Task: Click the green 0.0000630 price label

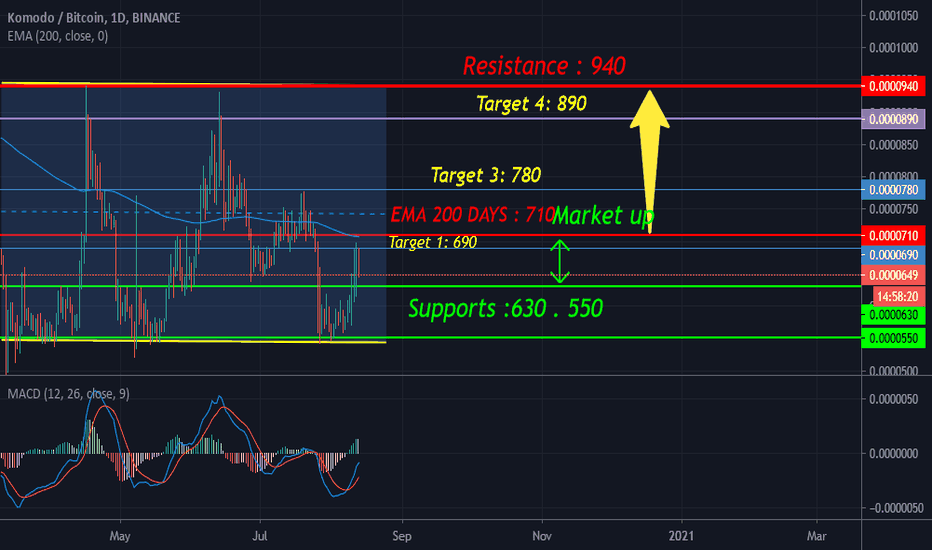Action: pyautogui.click(x=893, y=315)
